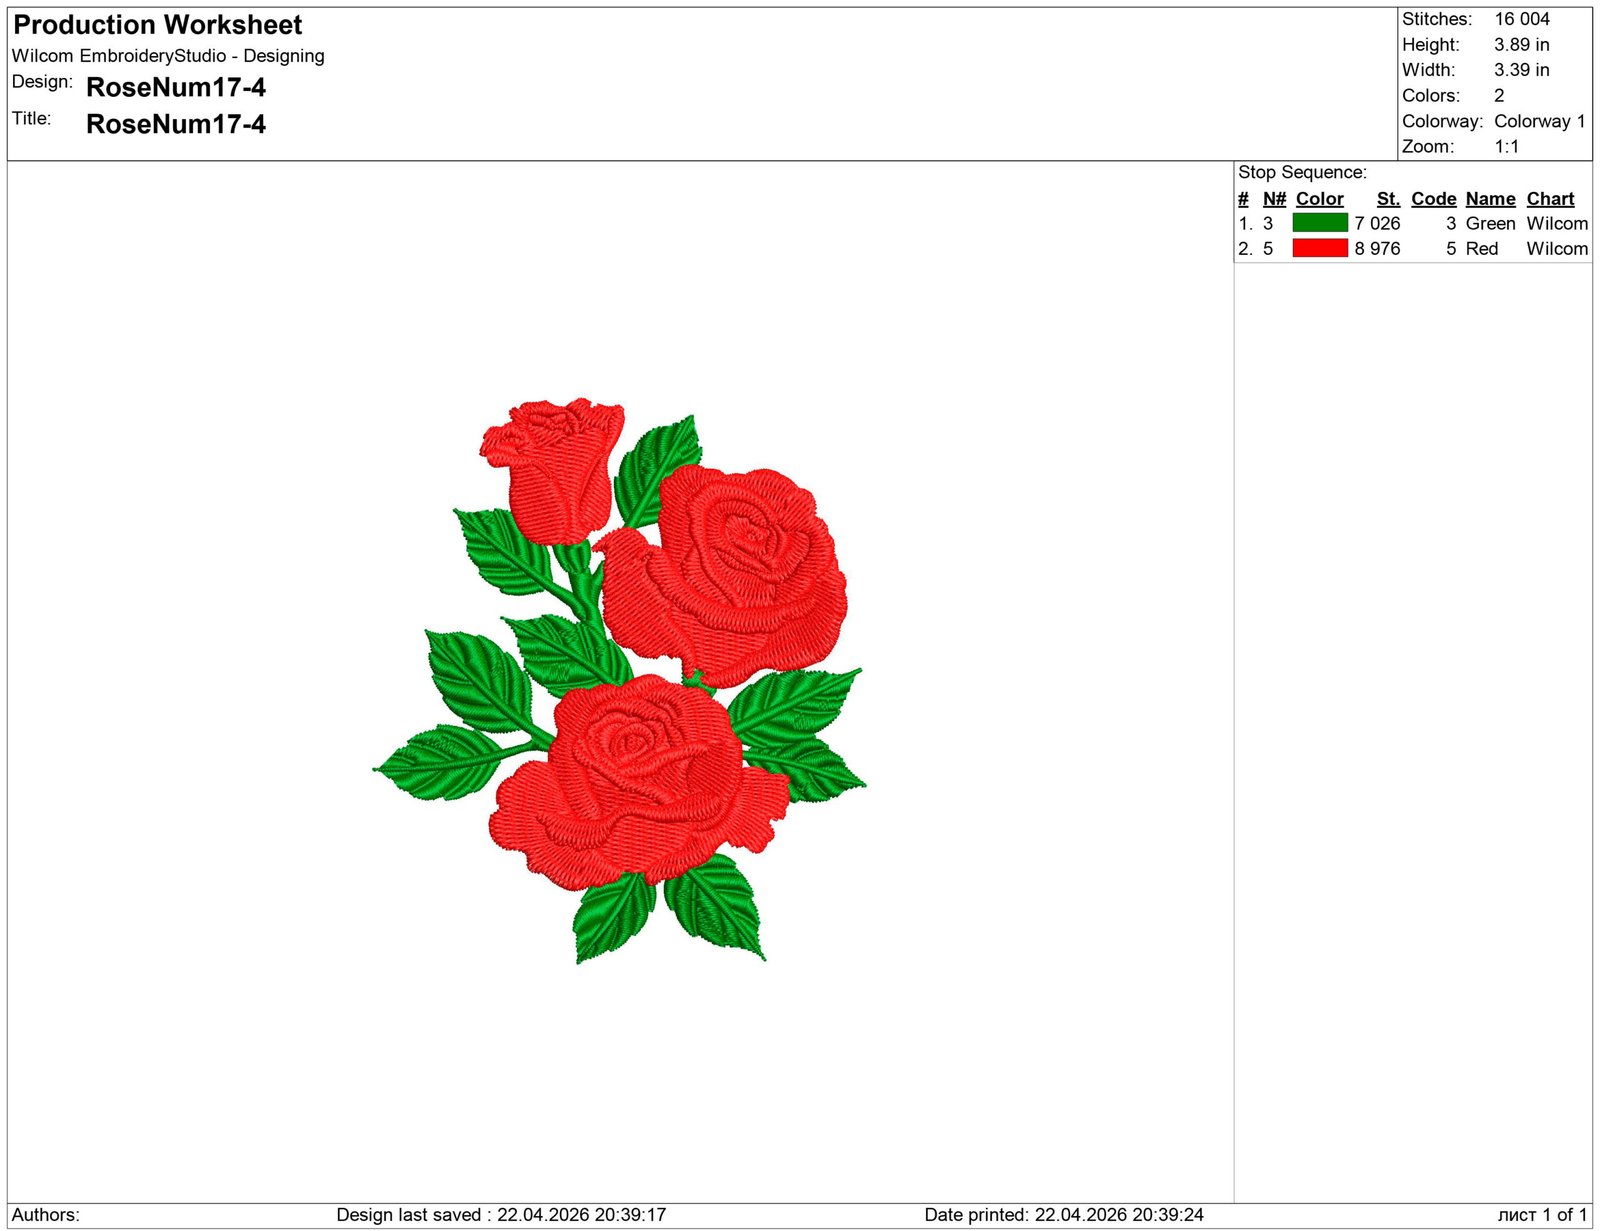Click the Design last saved timestamp
The width and height of the screenshot is (1600, 1231).
(501, 1215)
